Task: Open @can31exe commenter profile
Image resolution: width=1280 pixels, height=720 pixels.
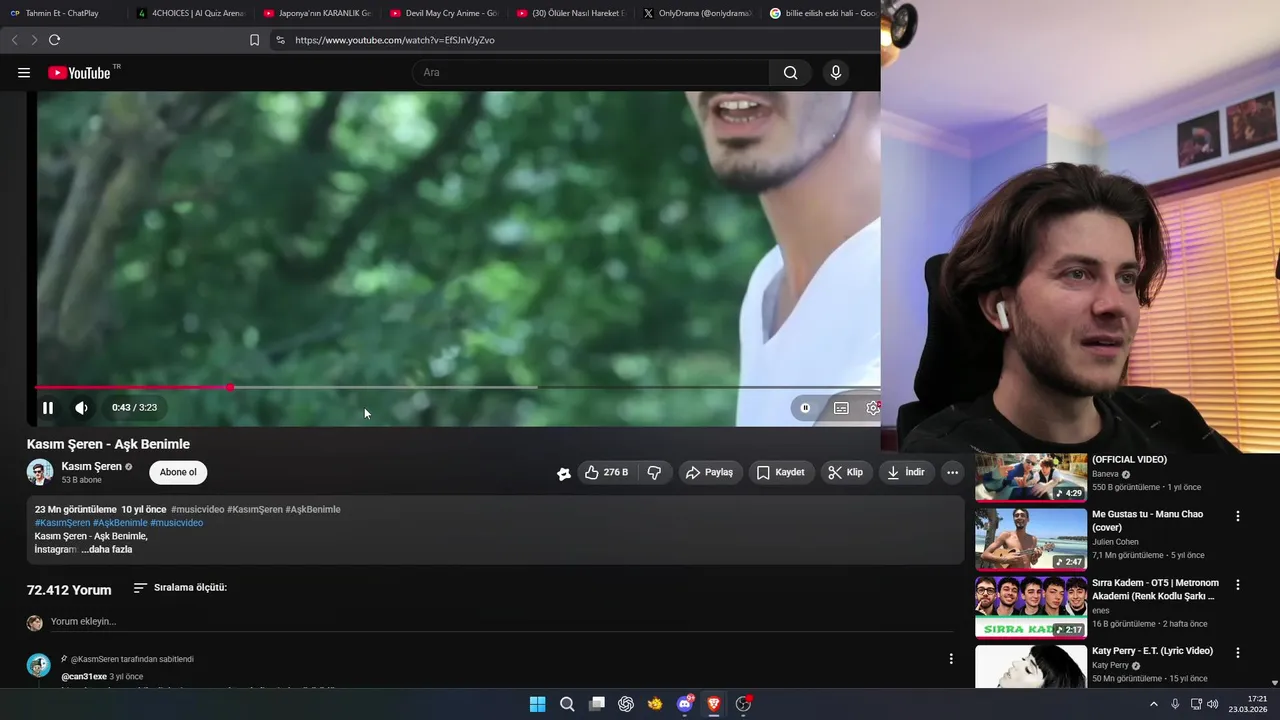Action: pyautogui.click(x=84, y=677)
